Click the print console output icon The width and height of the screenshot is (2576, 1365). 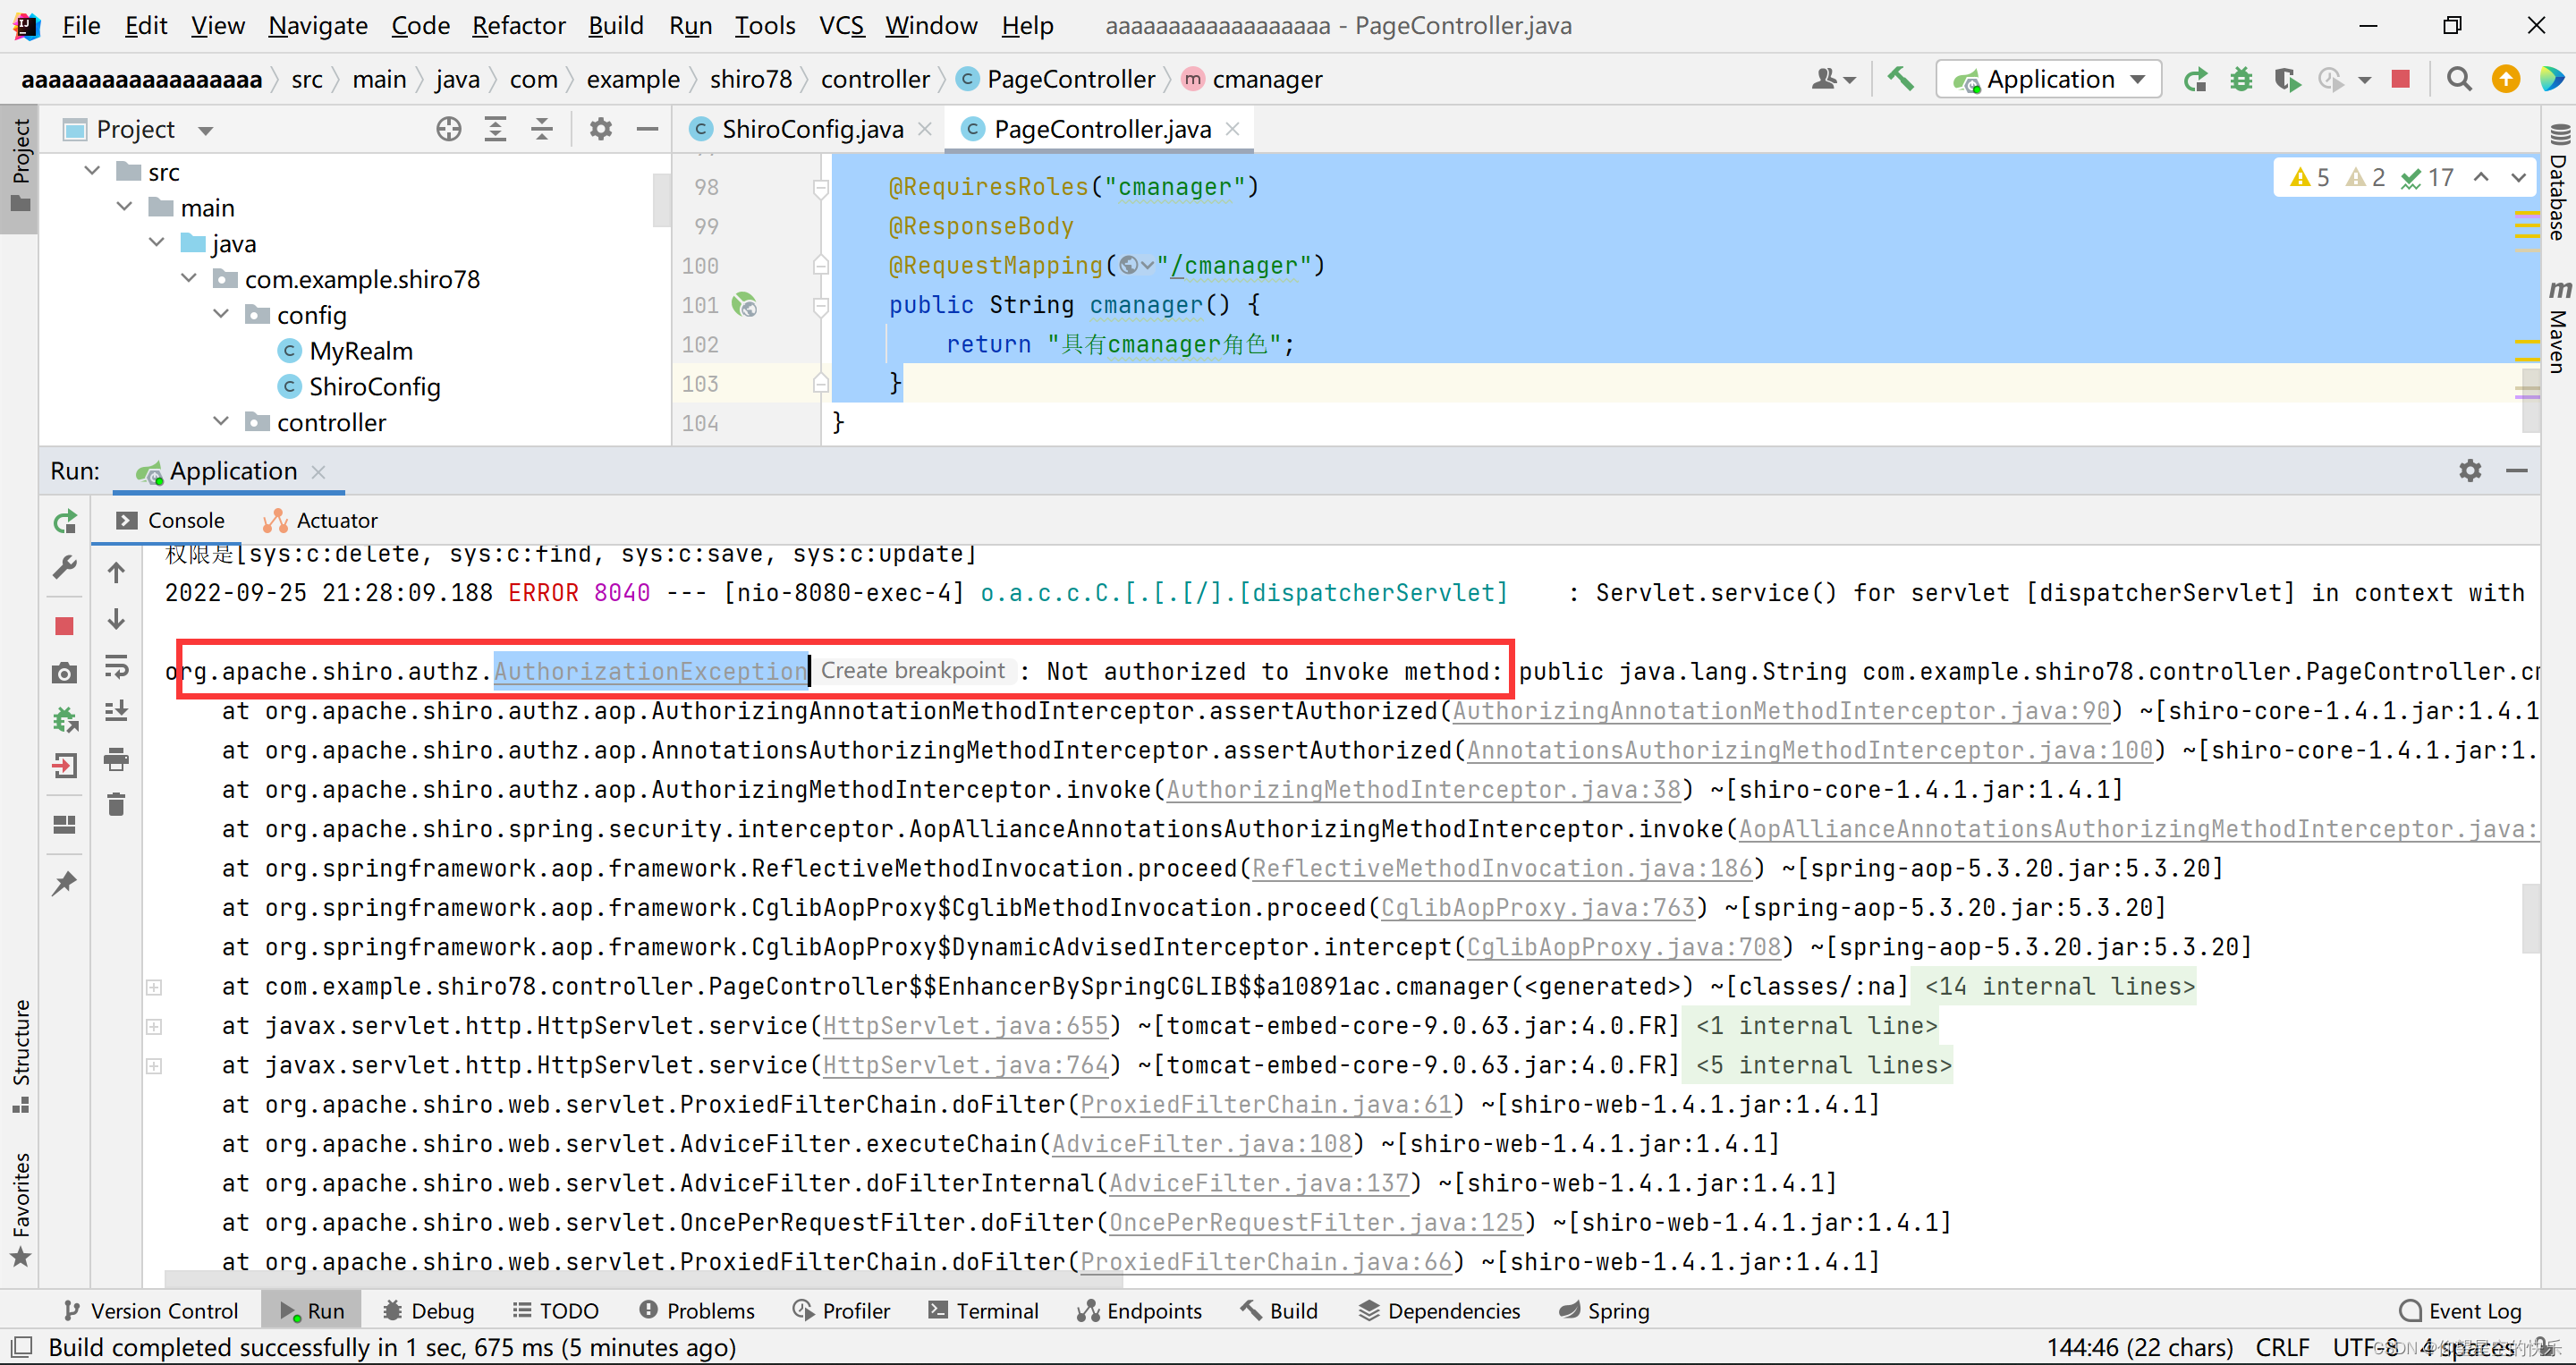coord(116,760)
